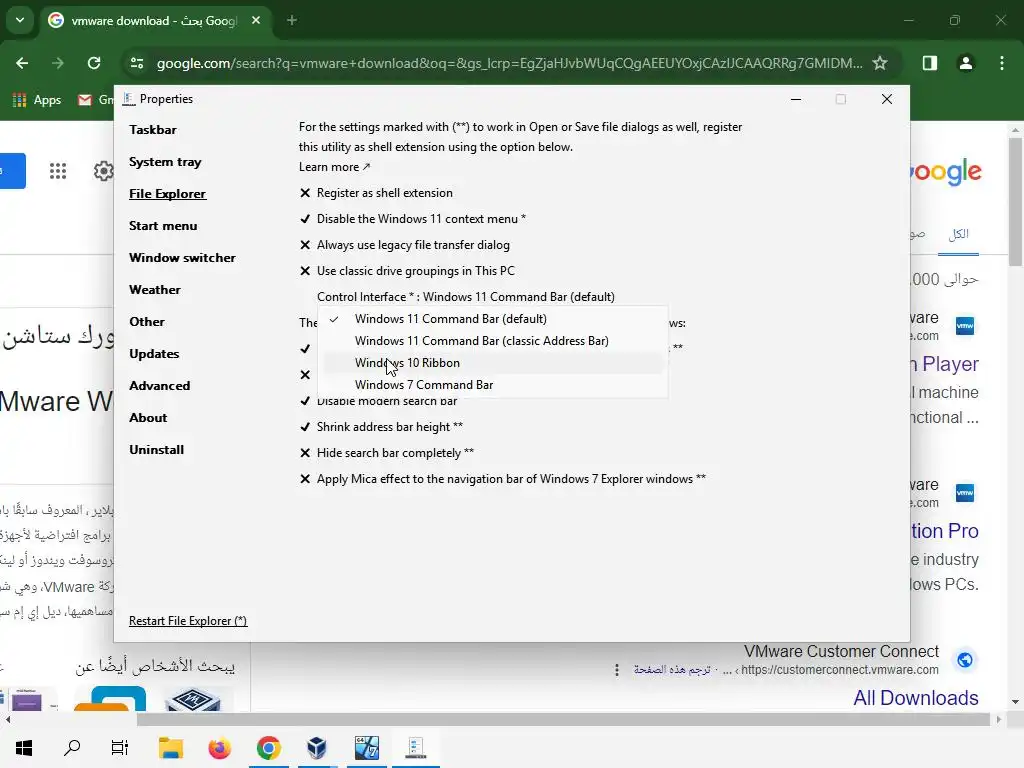Toggle Always use legacy file transfer dialog
Image resolution: width=1024 pixels, height=768 pixels.
click(405, 245)
